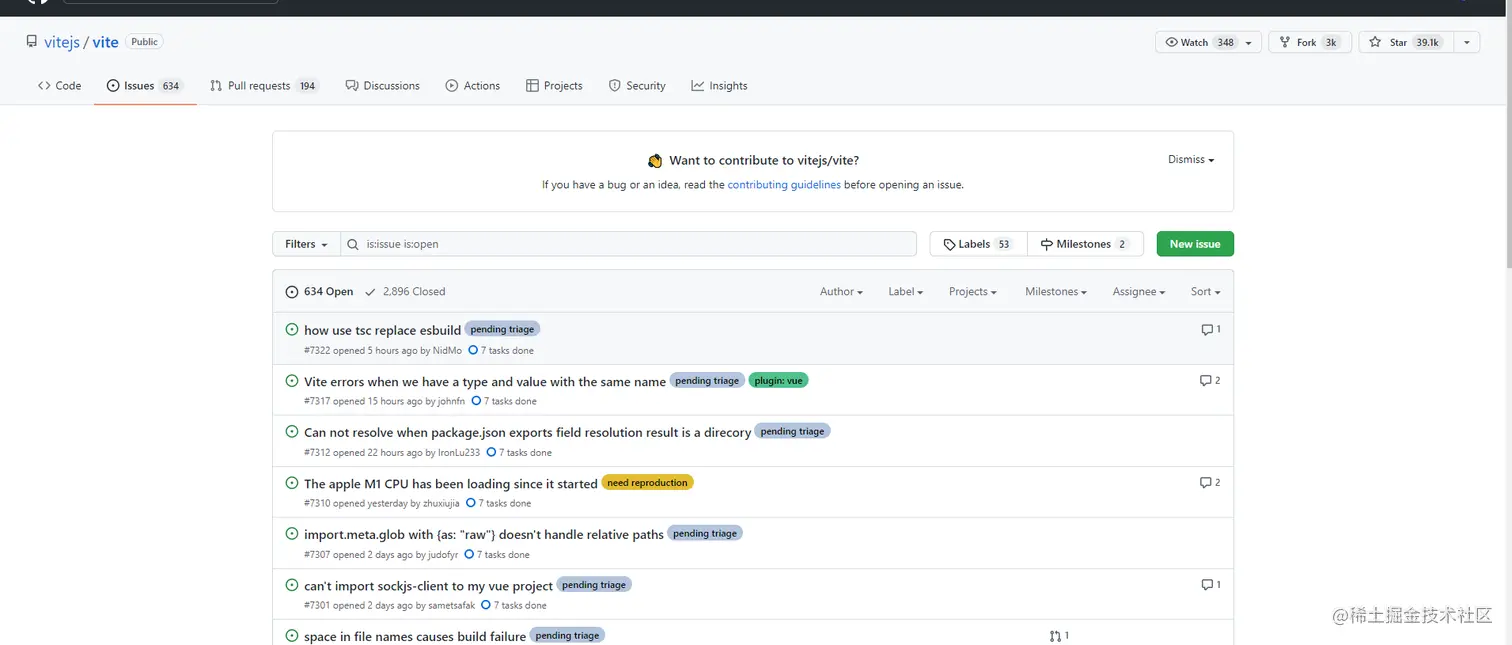Open the Assignee filter dropdown

(1139, 292)
